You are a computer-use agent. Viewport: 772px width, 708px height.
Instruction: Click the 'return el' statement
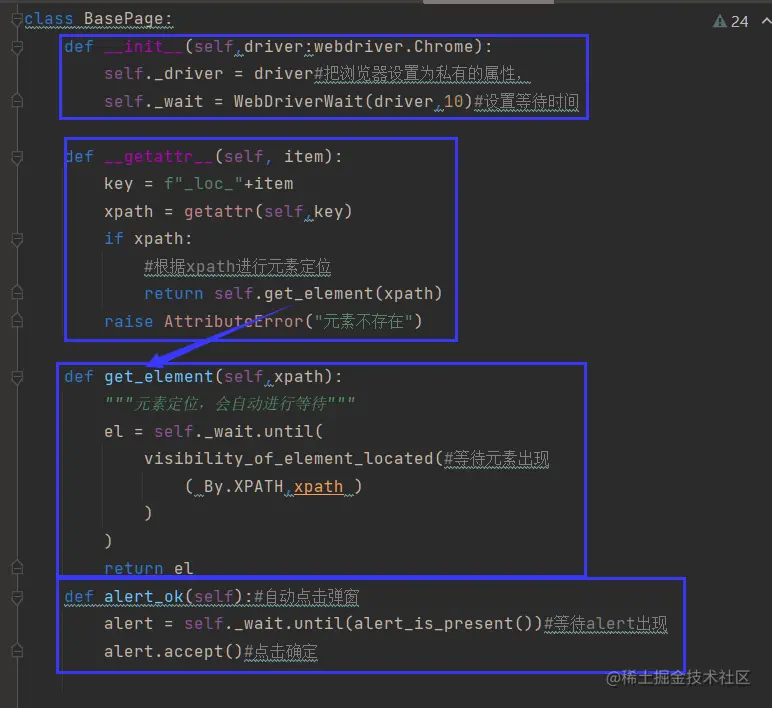(148, 568)
